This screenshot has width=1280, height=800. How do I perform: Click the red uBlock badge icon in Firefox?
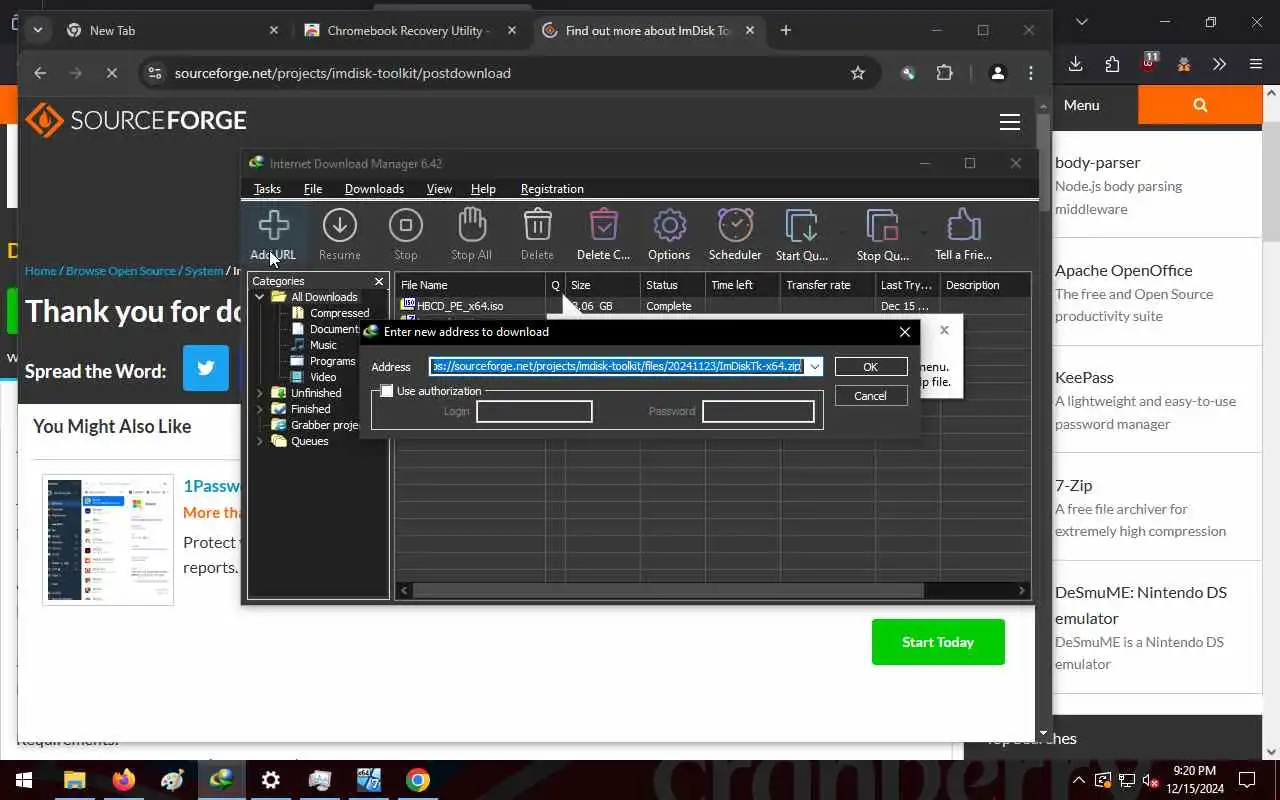tap(1149, 62)
